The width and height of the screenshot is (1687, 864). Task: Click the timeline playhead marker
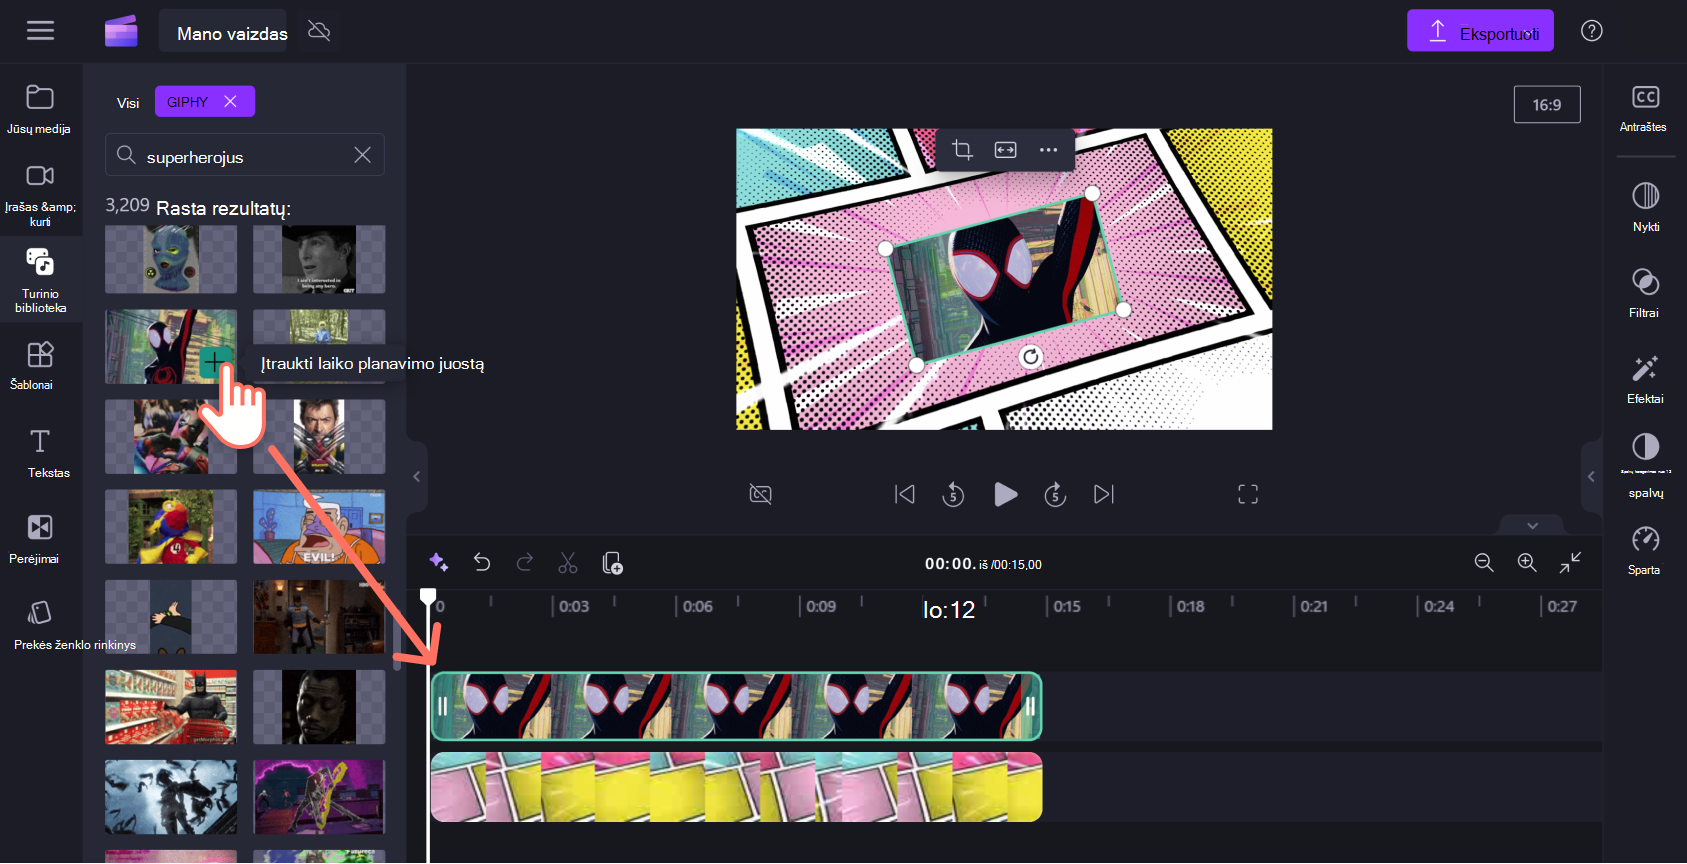[428, 596]
